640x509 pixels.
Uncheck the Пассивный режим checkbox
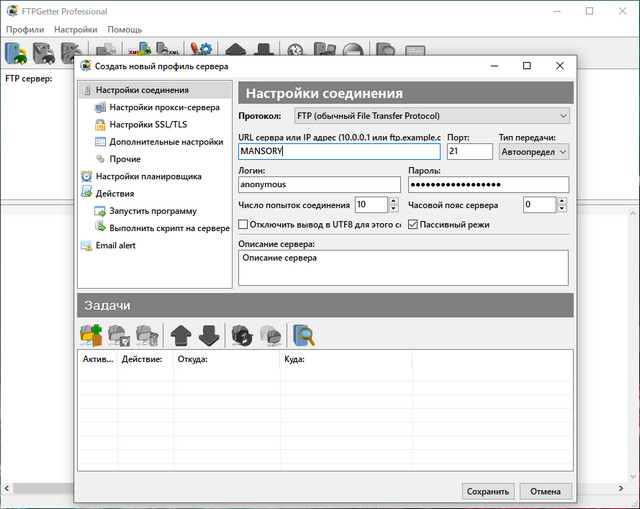pos(413,225)
